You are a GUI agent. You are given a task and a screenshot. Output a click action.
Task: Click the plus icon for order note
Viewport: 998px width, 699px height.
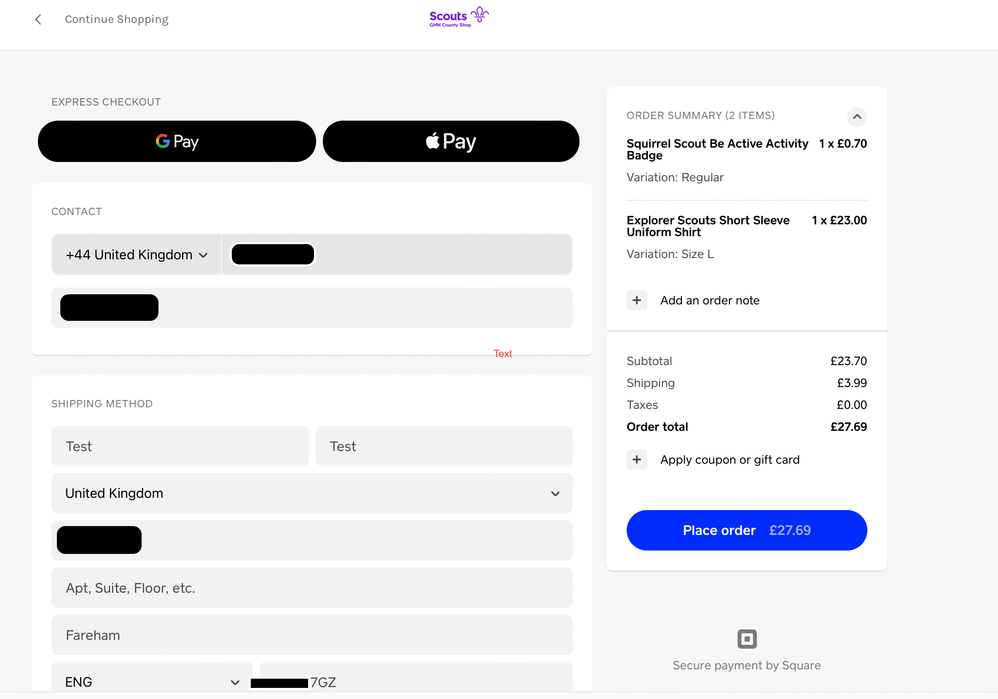[x=637, y=300]
